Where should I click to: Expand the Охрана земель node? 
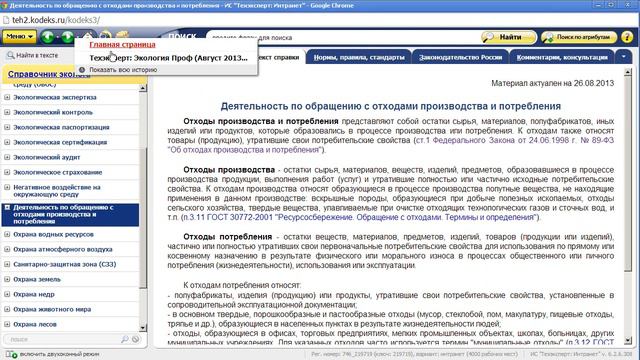pos(7,279)
